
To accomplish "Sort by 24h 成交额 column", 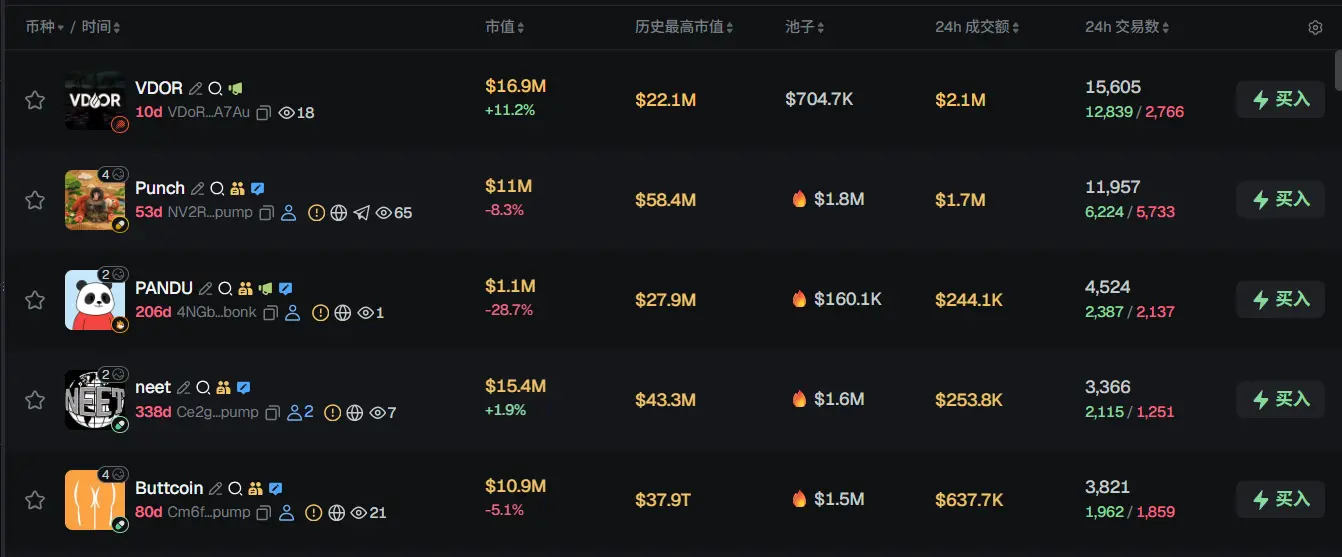I will 977,27.
